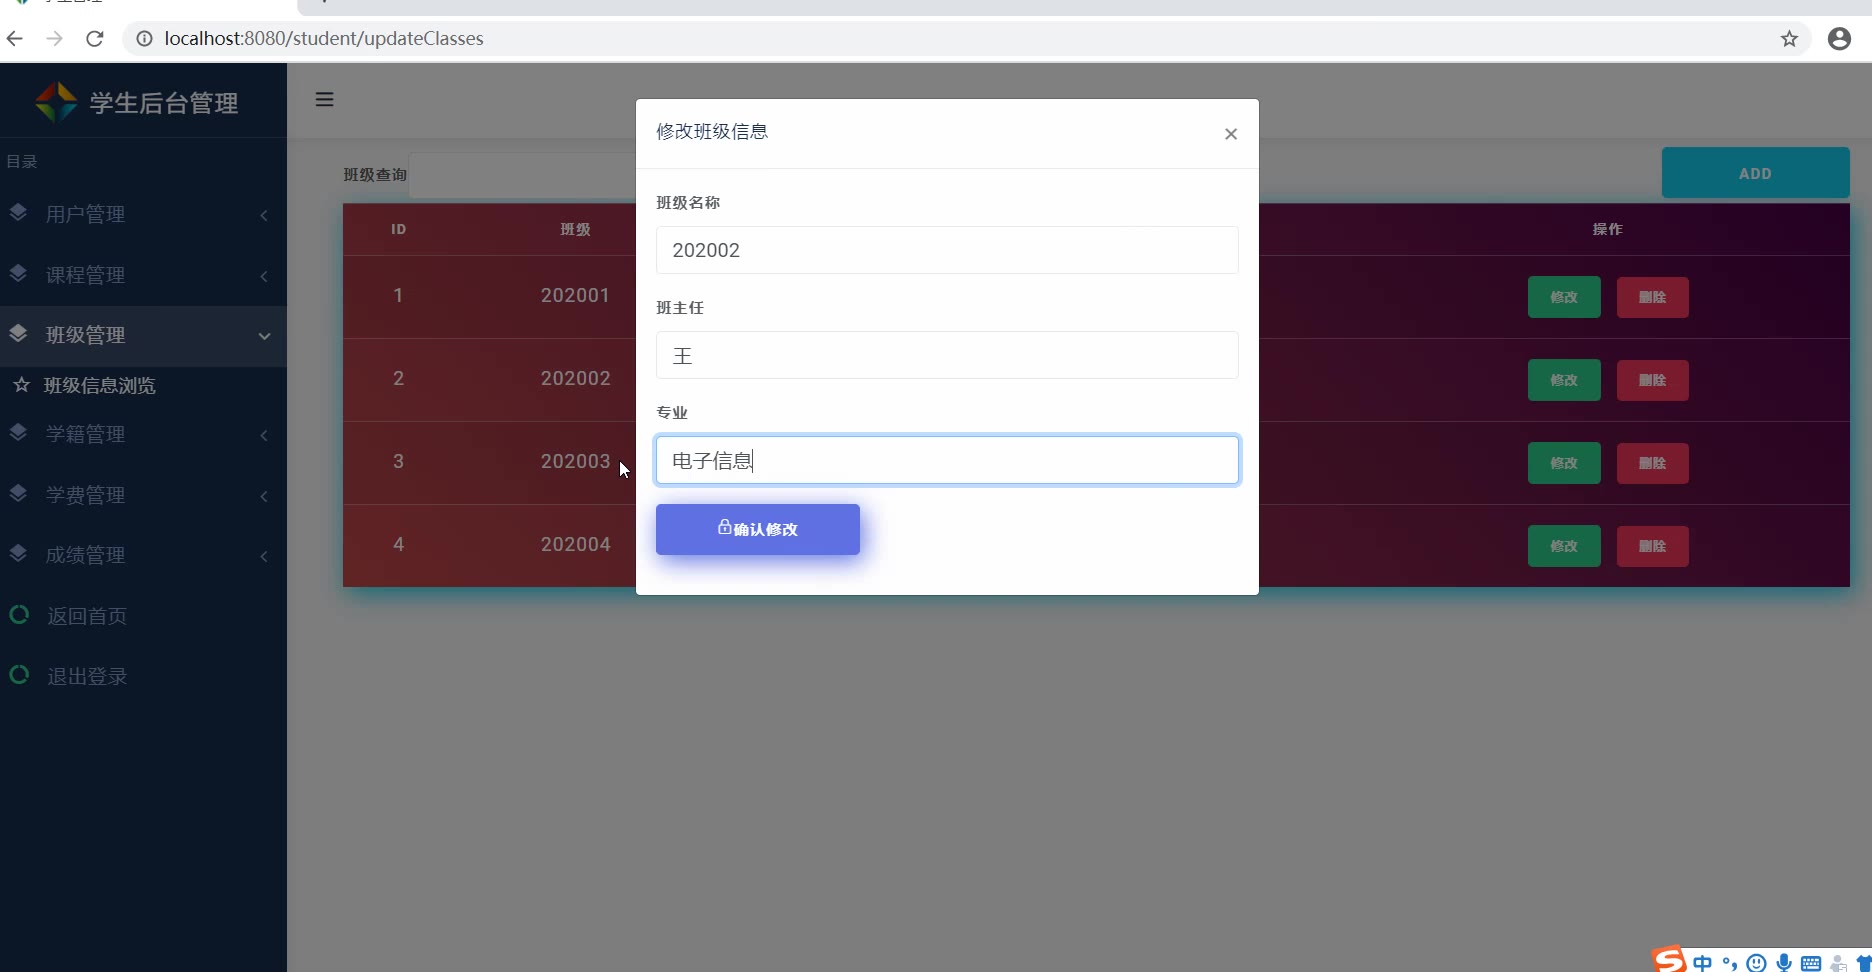Image resolution: width=1872 pixels, height=972 pixels.
Task: Click table cell 202004
Action: pyautogui.click(x=575, y=544)
